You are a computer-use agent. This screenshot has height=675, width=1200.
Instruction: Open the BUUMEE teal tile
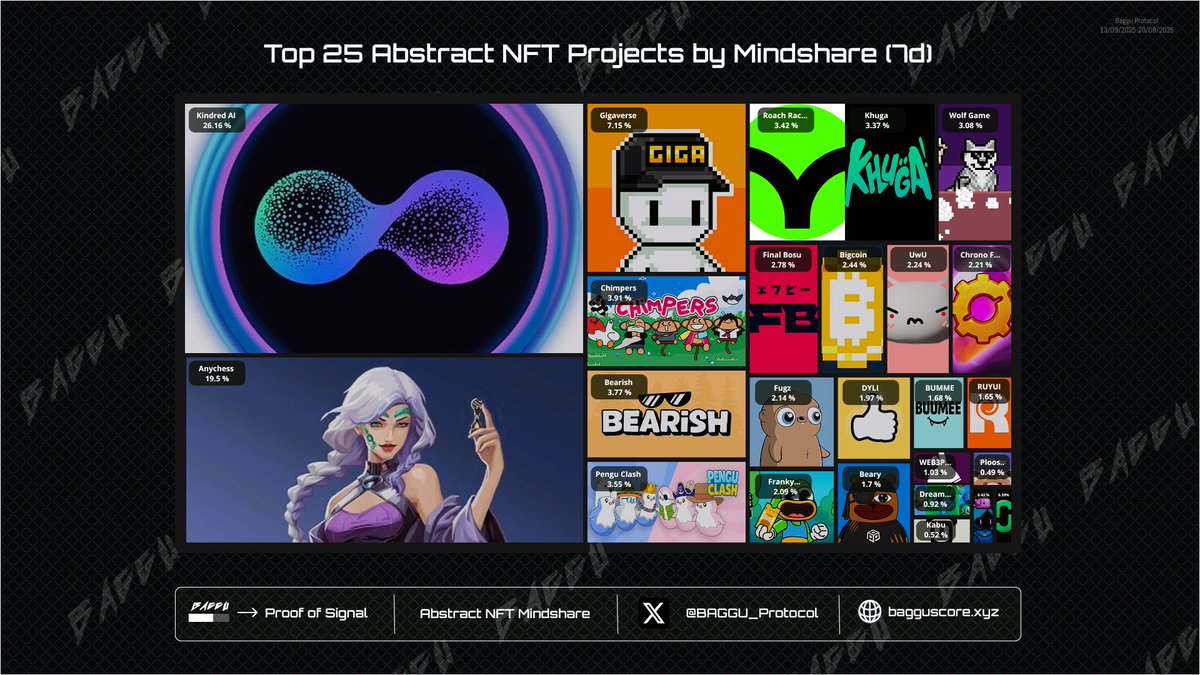point(939,412)
